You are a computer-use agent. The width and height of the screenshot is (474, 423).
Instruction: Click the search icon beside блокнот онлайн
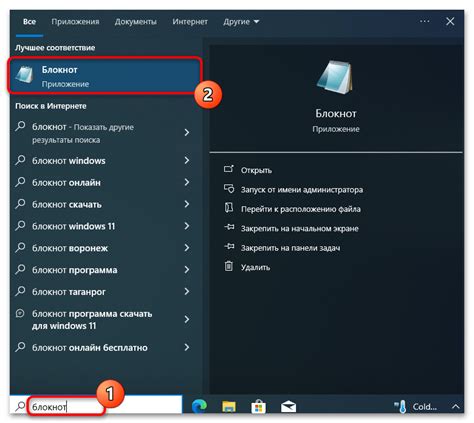click(x=20, y=182)
